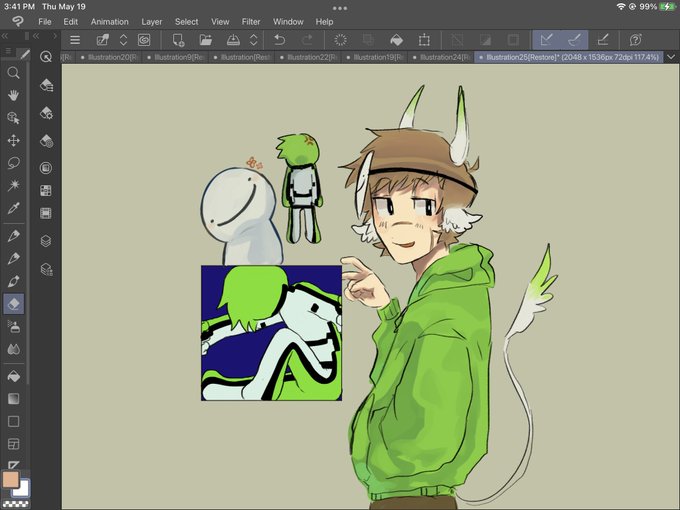
Task: Open the Filter menu
Action: point(251,22)
